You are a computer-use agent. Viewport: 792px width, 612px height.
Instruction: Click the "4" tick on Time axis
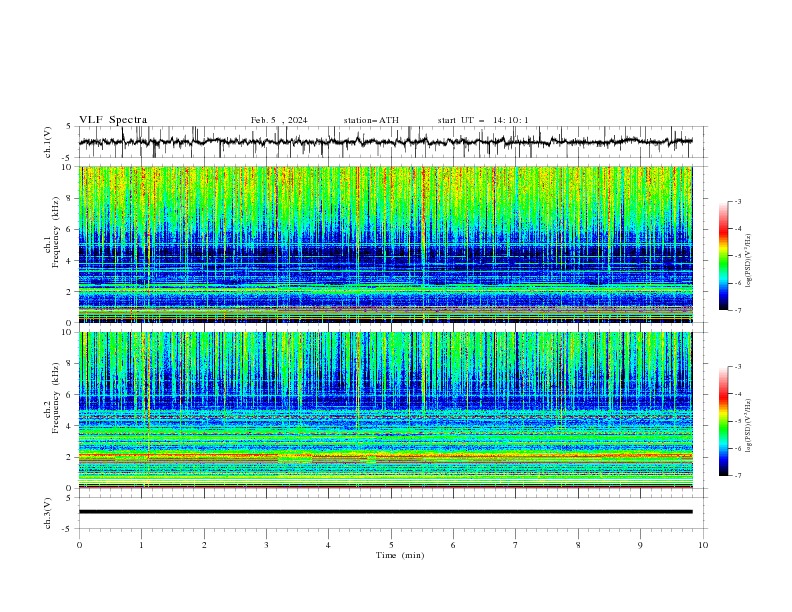pyautogui.click(x=328, y=545)
